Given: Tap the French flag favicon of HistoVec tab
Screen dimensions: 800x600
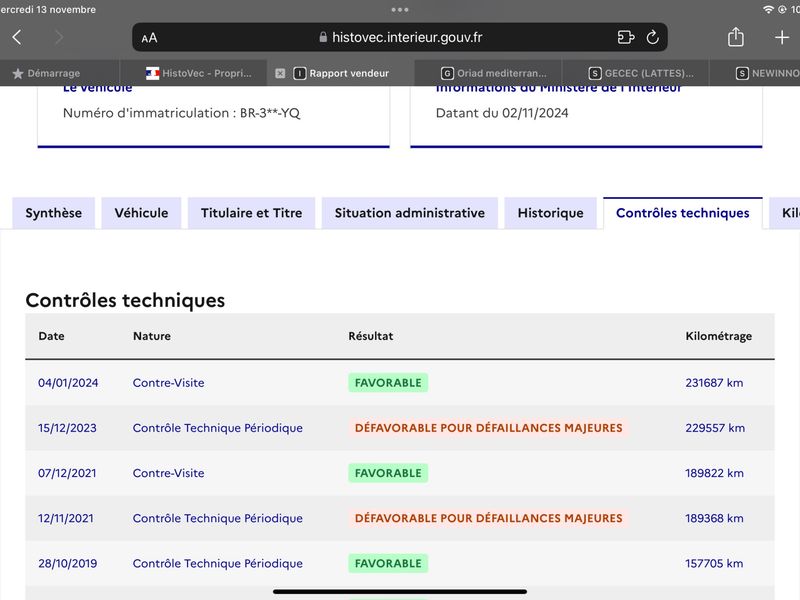Looking at the screenshot, I should (x=152, y=73).
